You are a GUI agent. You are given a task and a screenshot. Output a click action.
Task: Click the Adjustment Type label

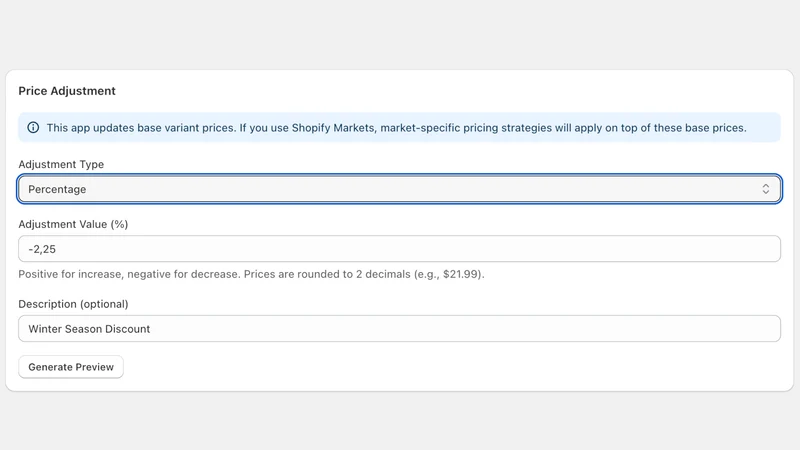click(x=61, y=164)
